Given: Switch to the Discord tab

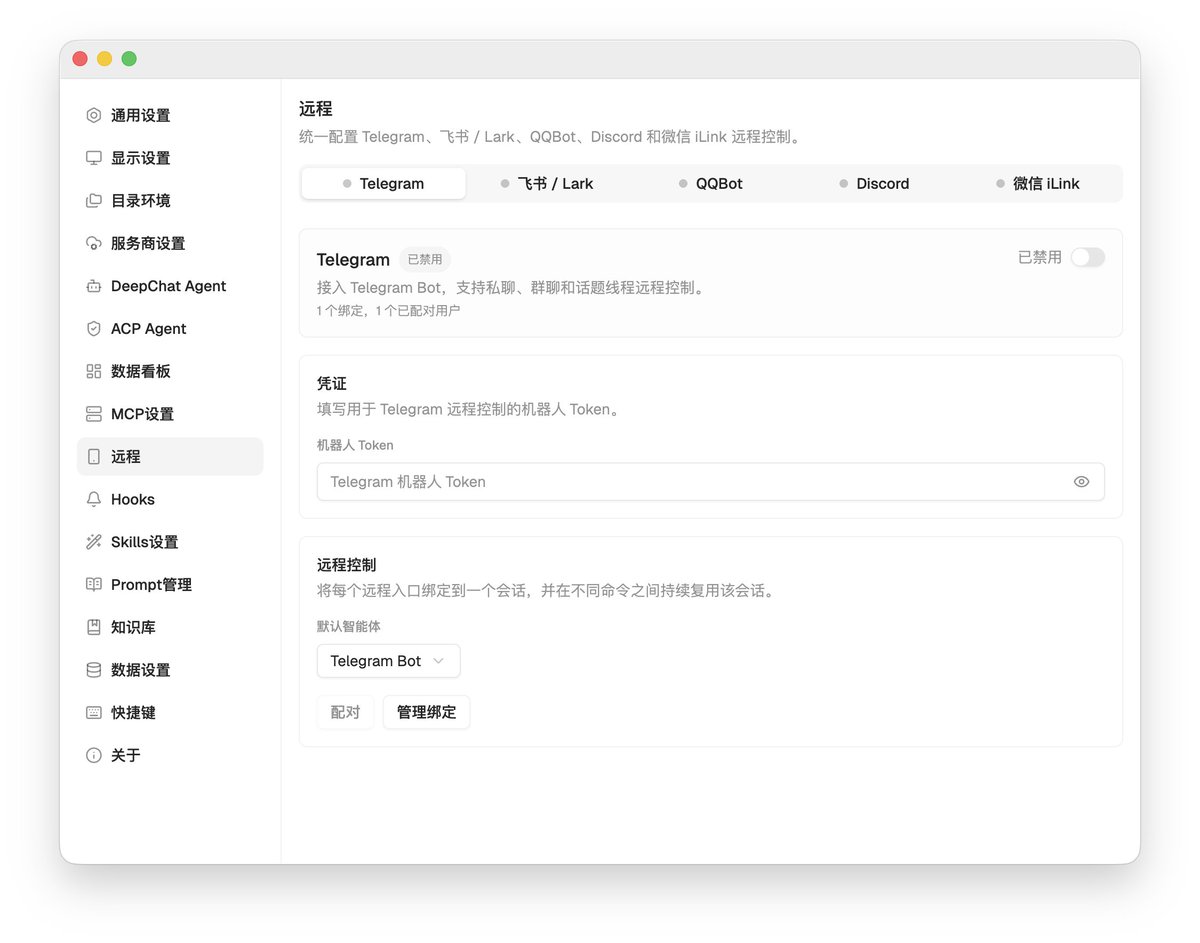Looking at the screenshot, I should pyautogui.click(x=875, y=183).
